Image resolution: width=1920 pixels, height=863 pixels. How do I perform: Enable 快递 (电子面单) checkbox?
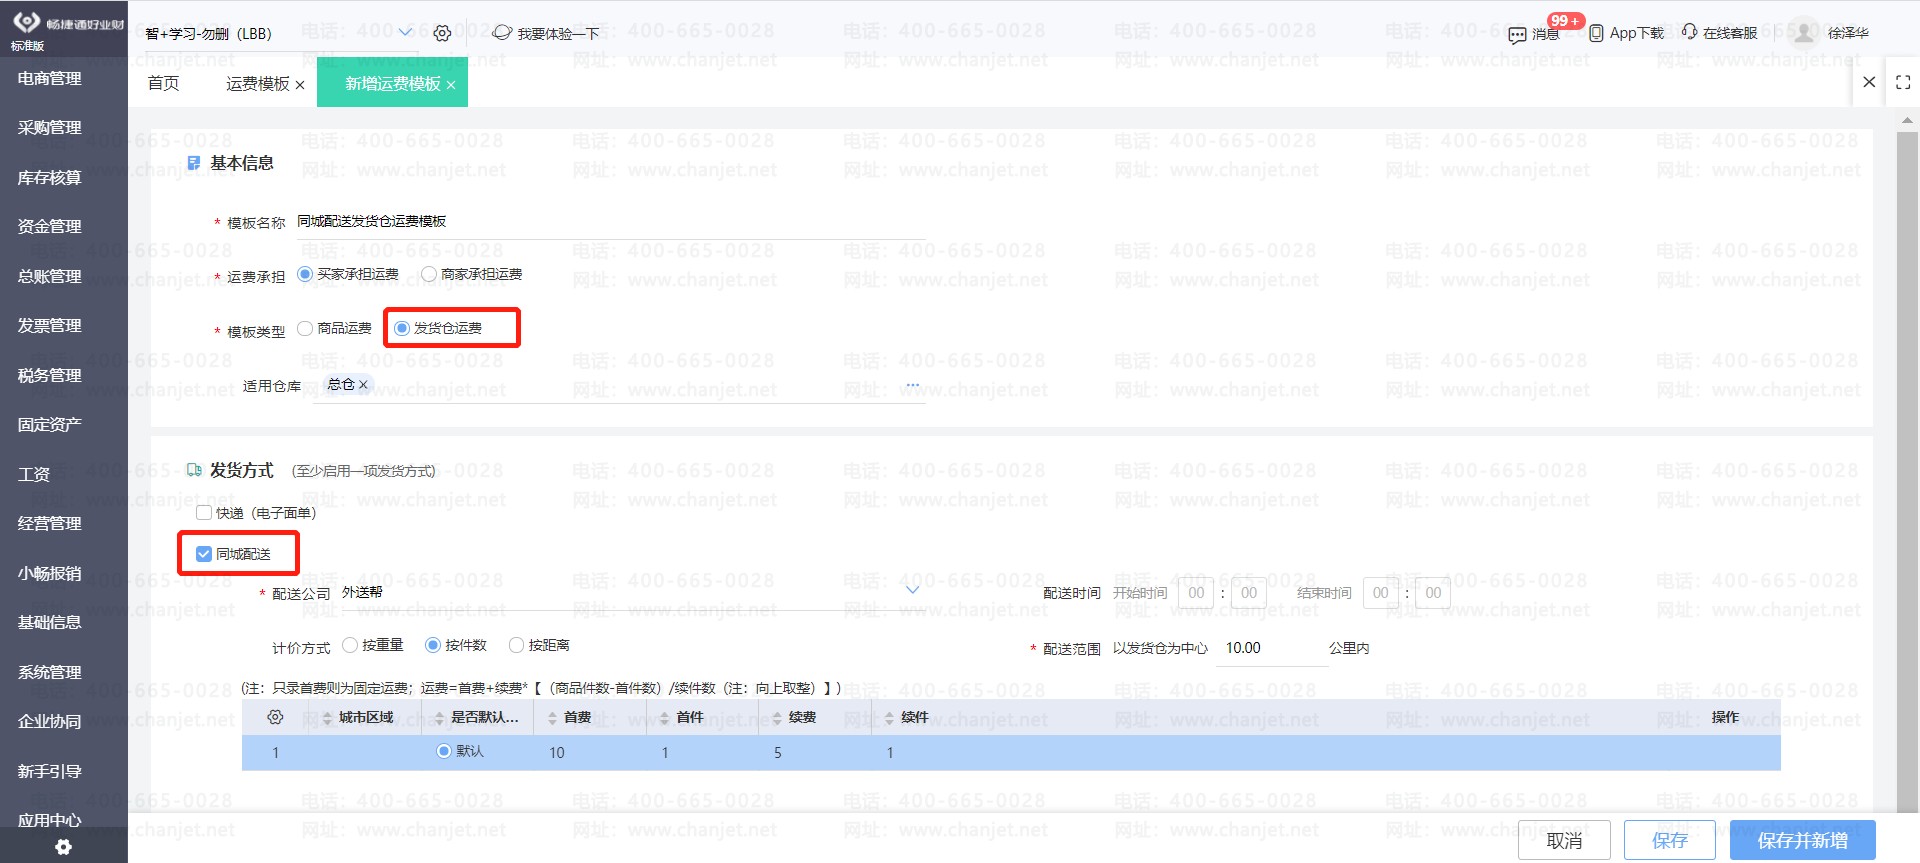(x=204, y=513)
